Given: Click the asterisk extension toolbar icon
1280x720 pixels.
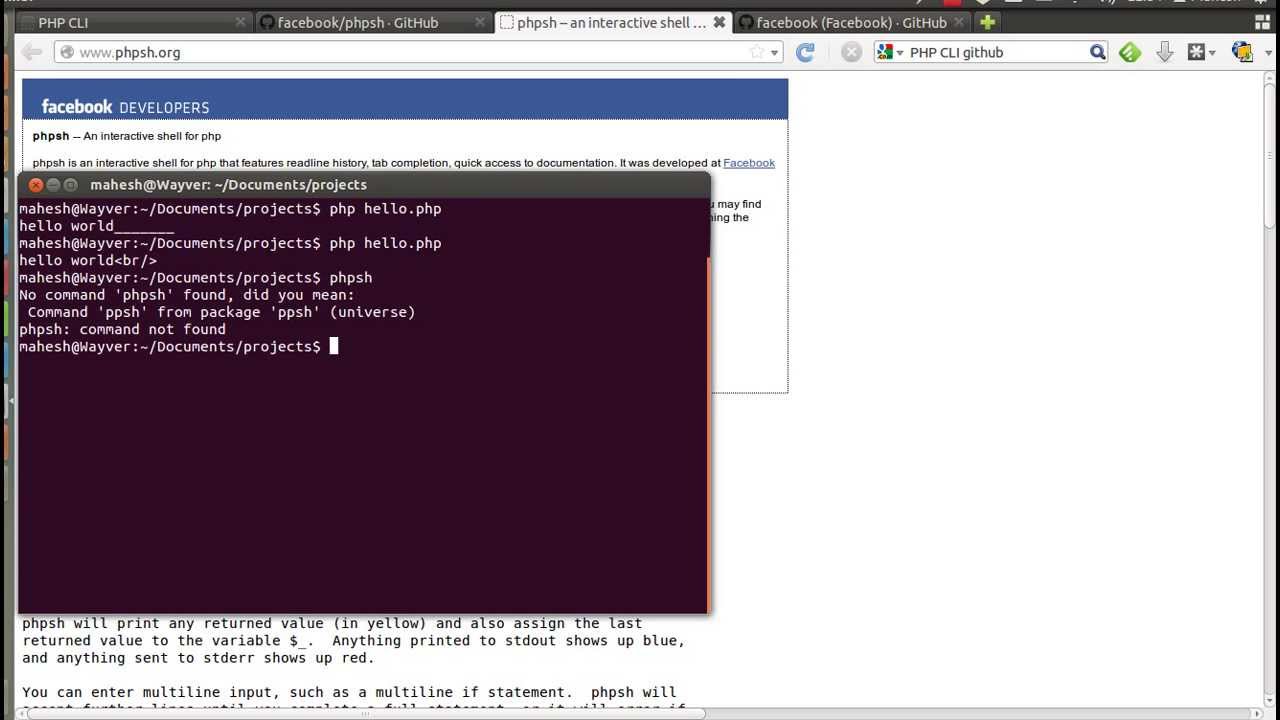Looking at the screenshot, I should click(x=1196, y=52).
